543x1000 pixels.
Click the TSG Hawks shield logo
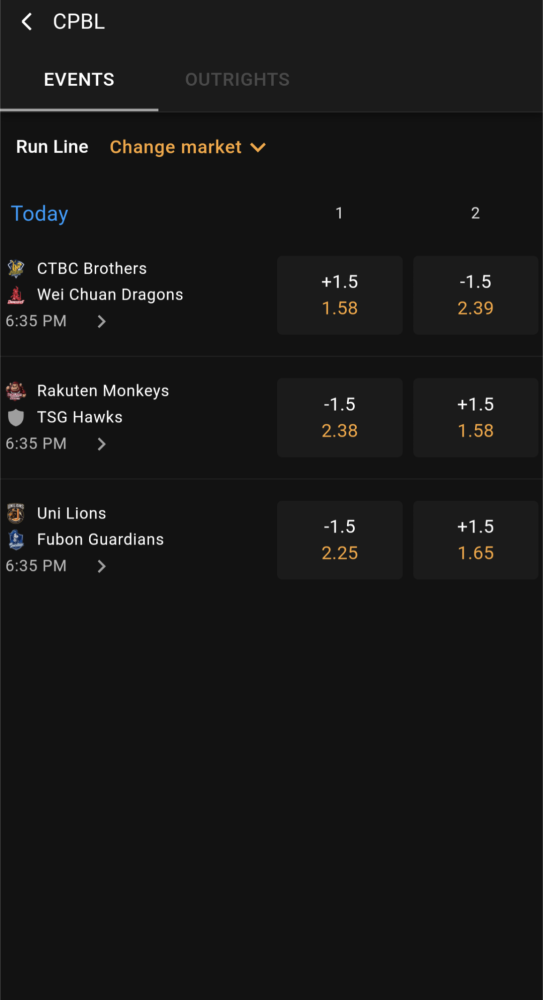click(16, 417)
